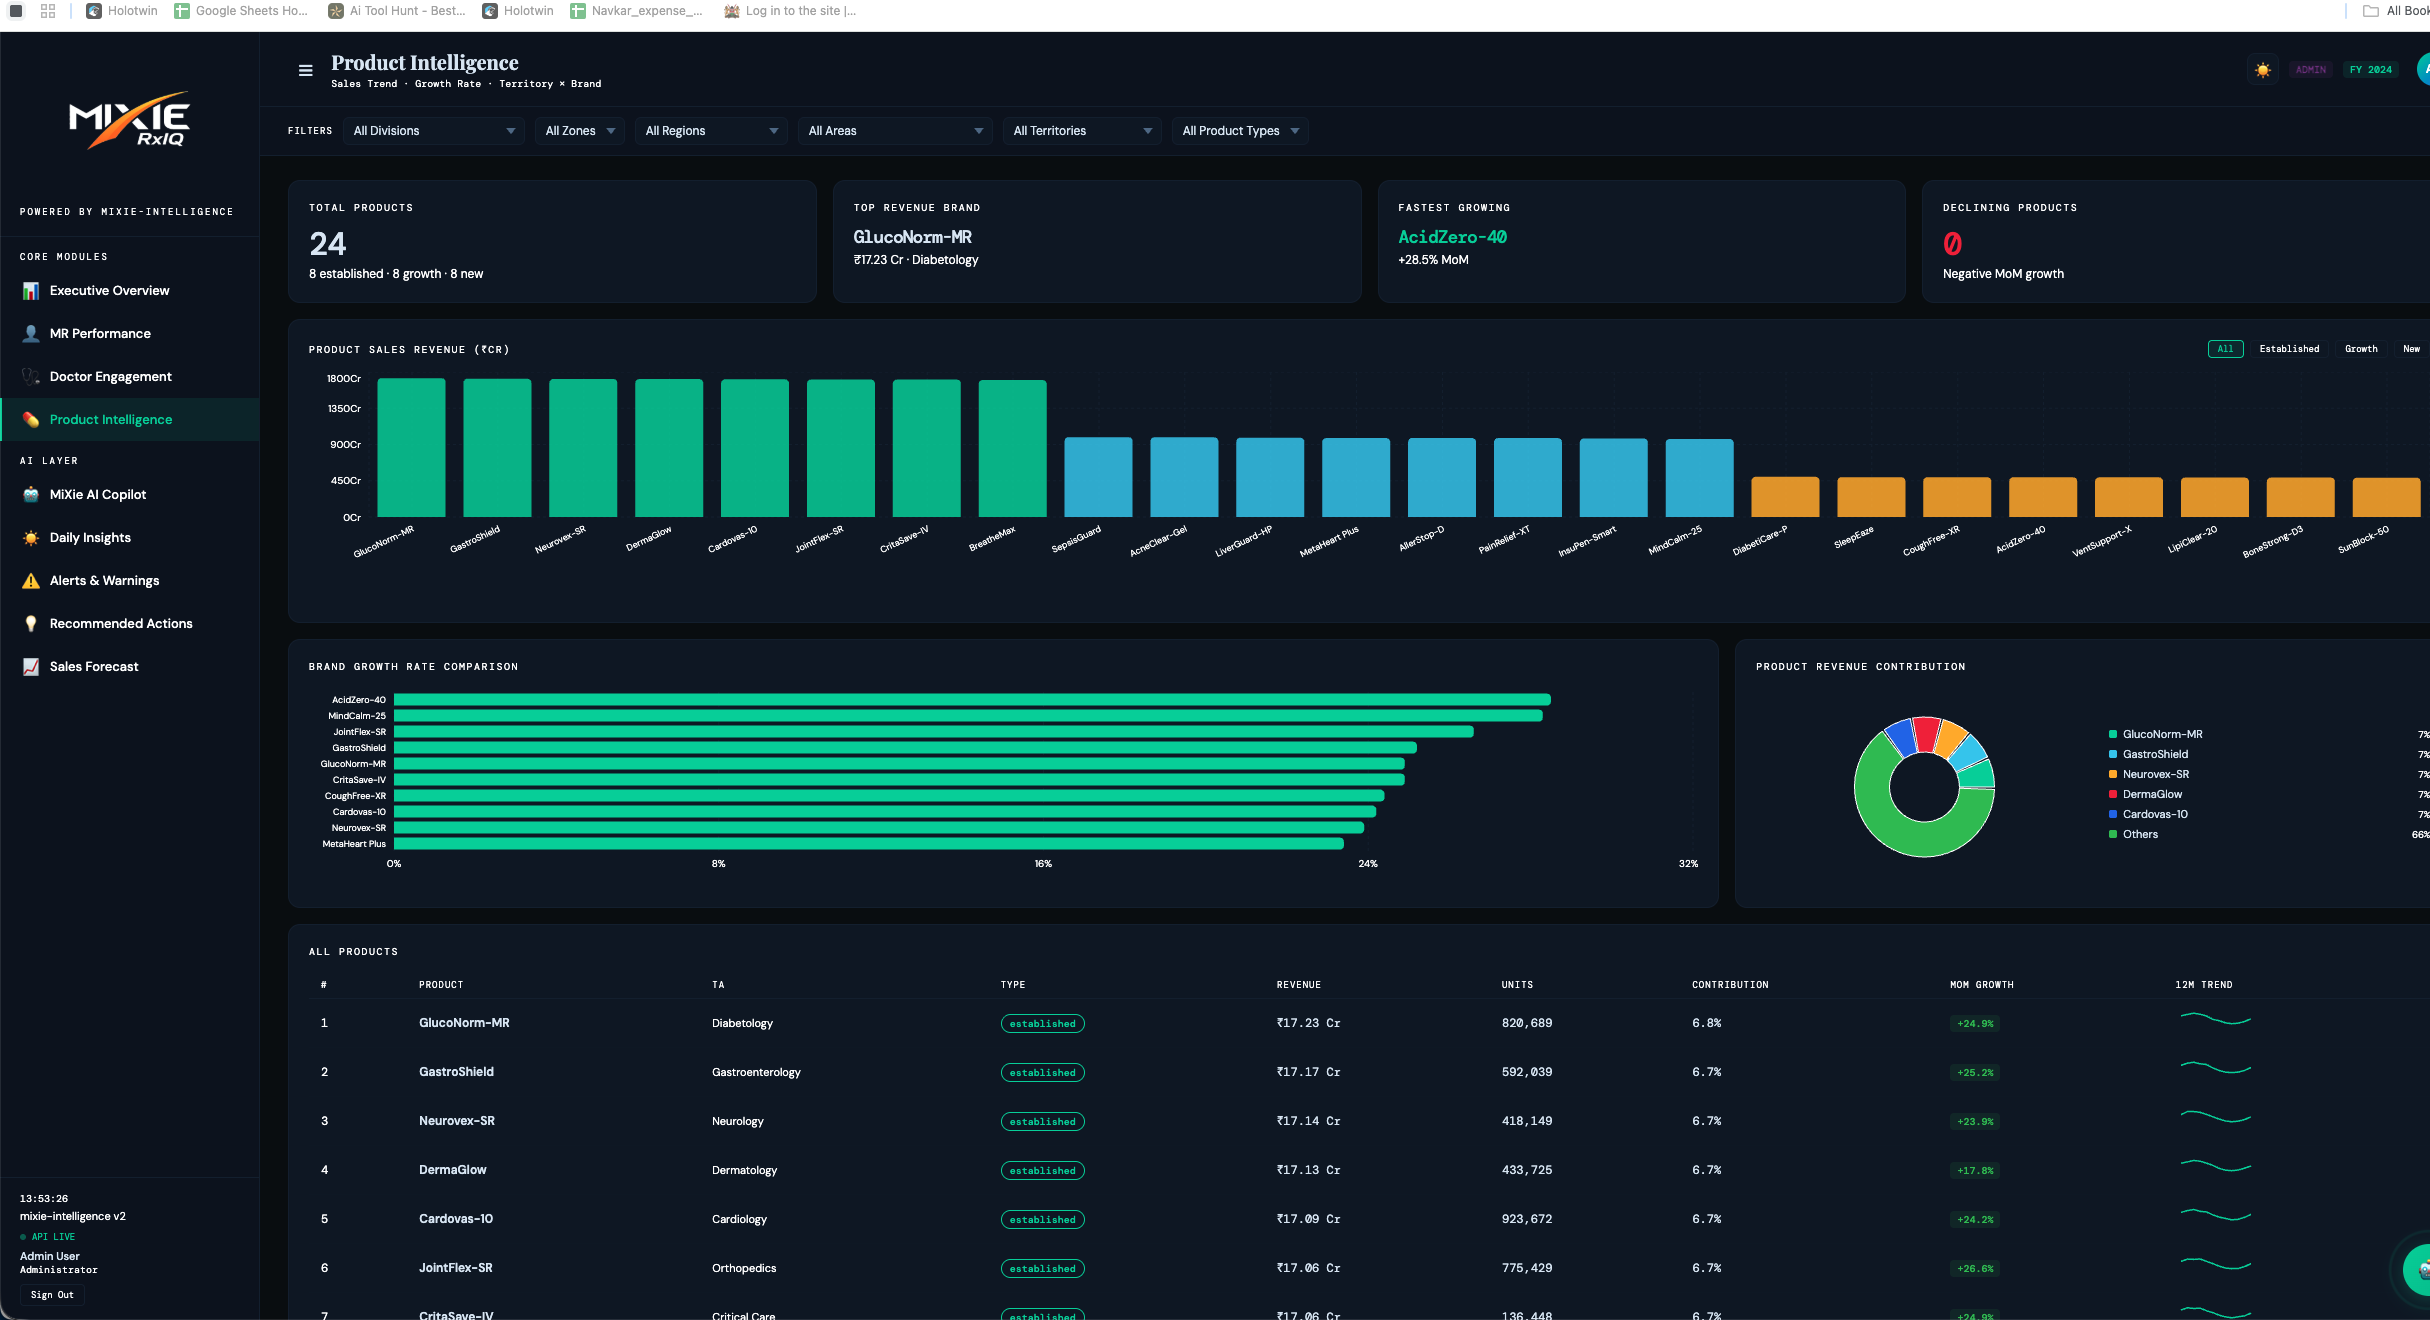Screen dimensions: 2430x1320
Task: Open Daily Insights
Action: coord(90,537)
